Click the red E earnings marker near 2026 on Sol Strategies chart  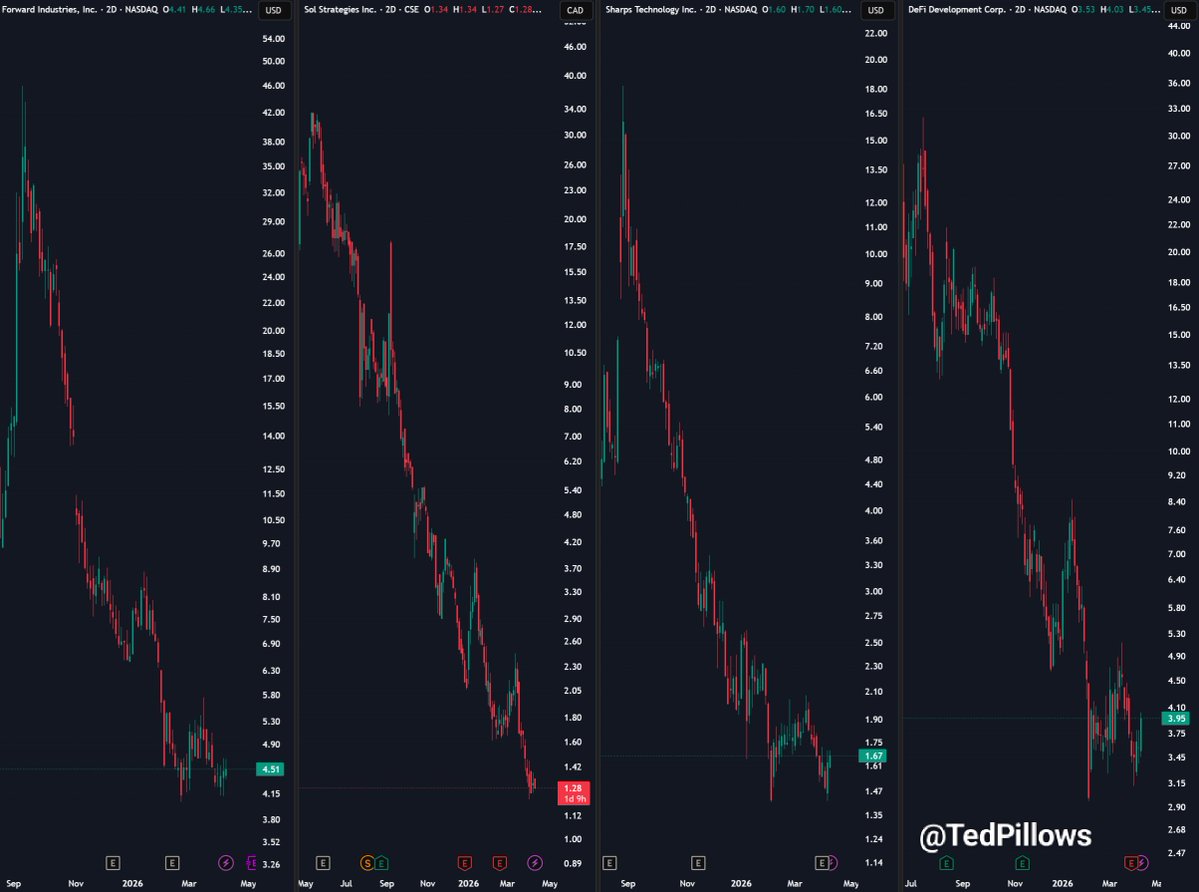point(464,863)
